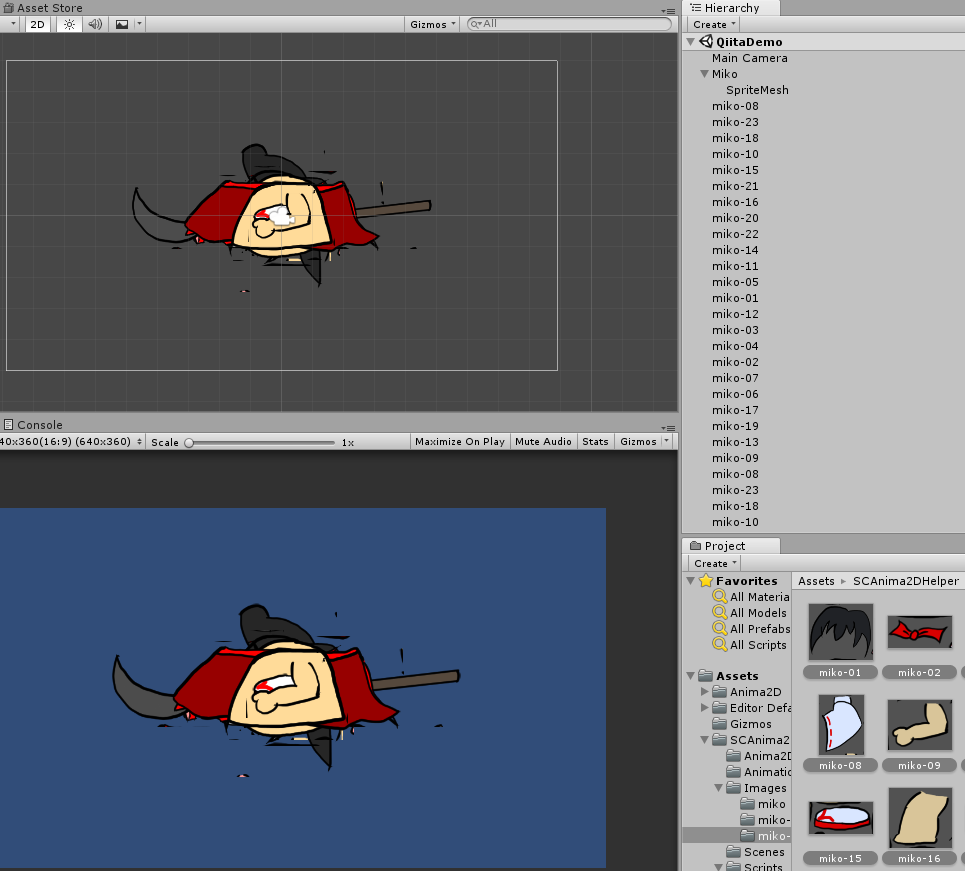Expand the Anima2D folder in Assets
Image resolution: width=965 pixels, height=871 pixels.
705,692
